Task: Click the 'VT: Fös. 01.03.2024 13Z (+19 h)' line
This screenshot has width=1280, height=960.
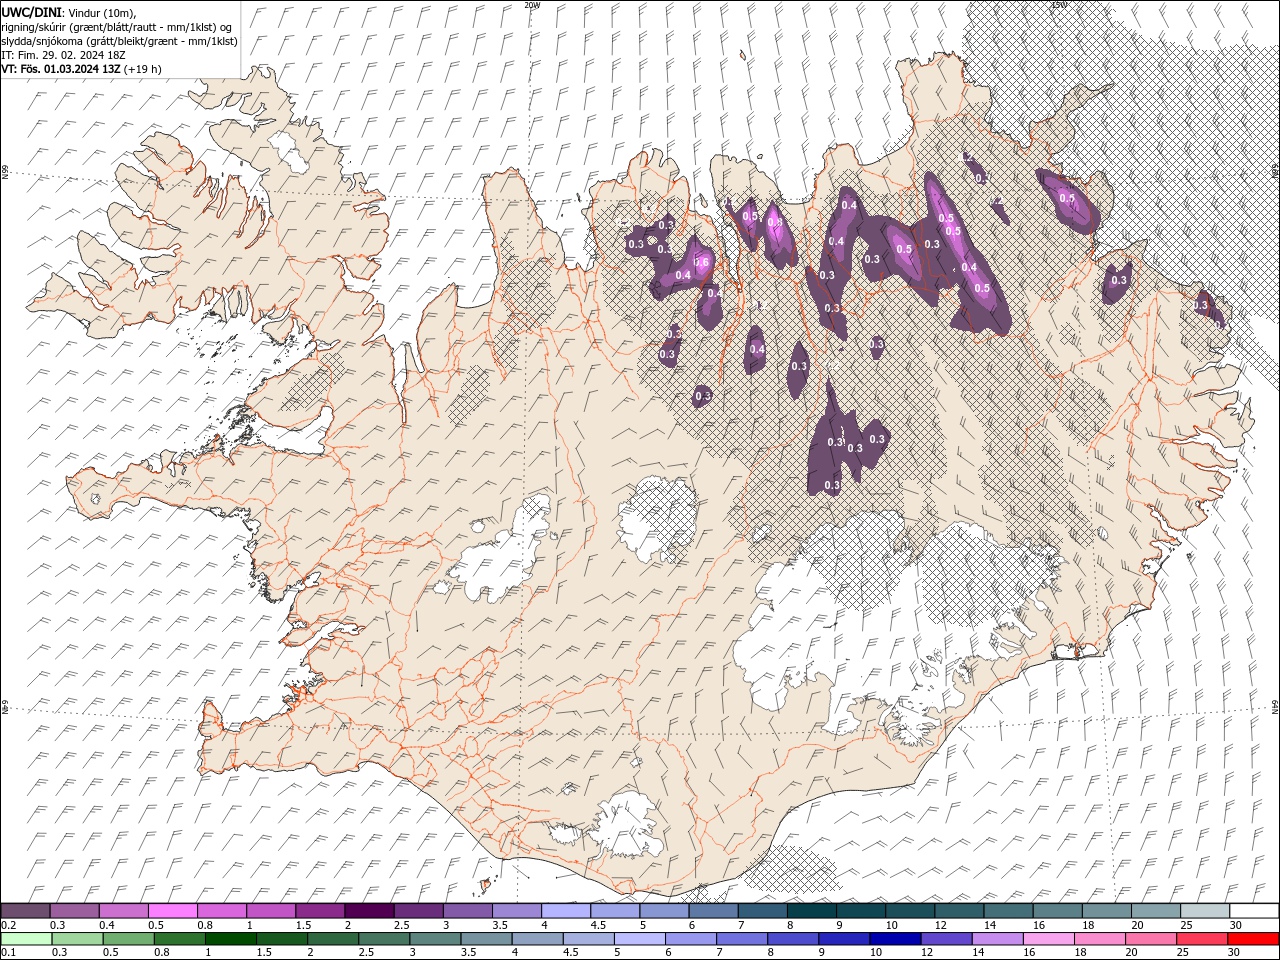Action: pos(82,69)
